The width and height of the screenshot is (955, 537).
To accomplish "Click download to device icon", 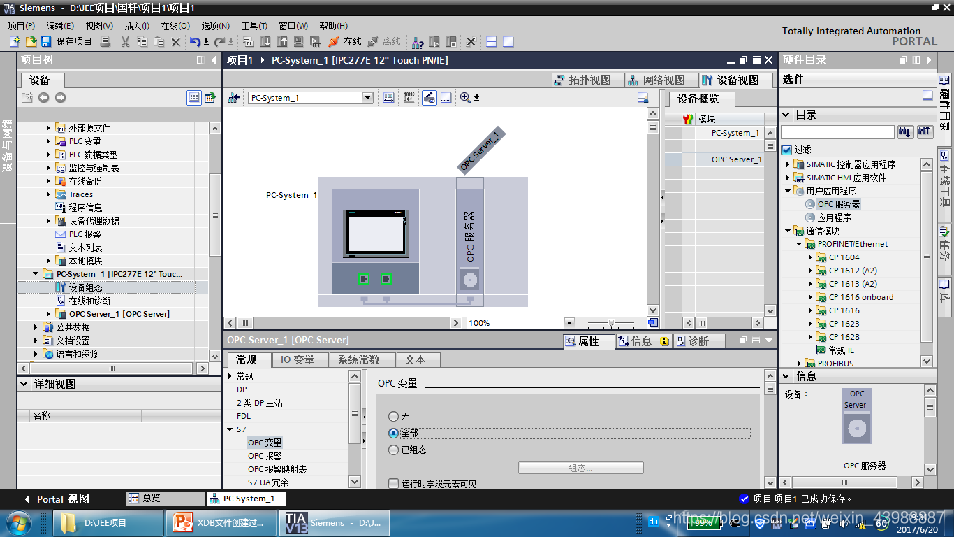I will pyautogui.click(x=266, y=42).
